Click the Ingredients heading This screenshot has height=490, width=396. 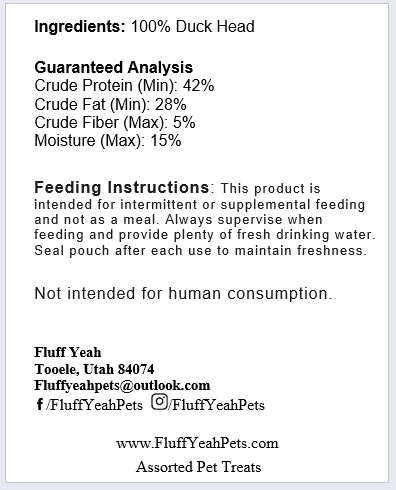pos(80,27)
